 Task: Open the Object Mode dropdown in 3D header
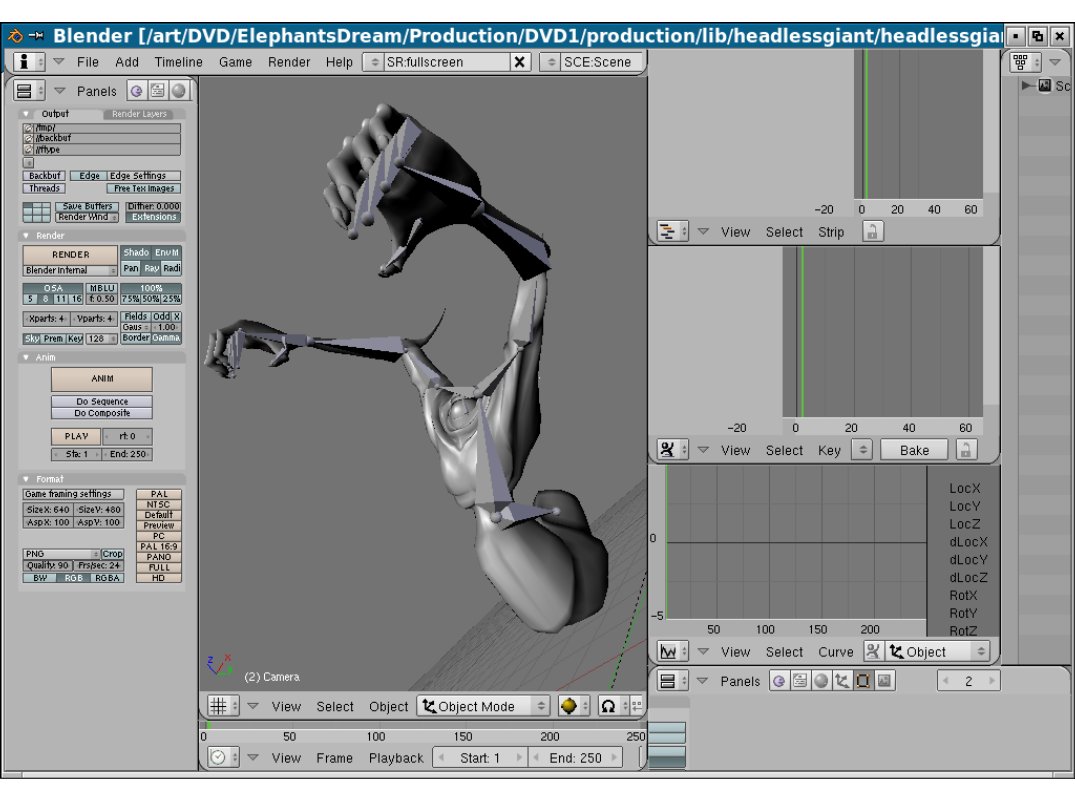pyautogui.click(x=483, y=706)
